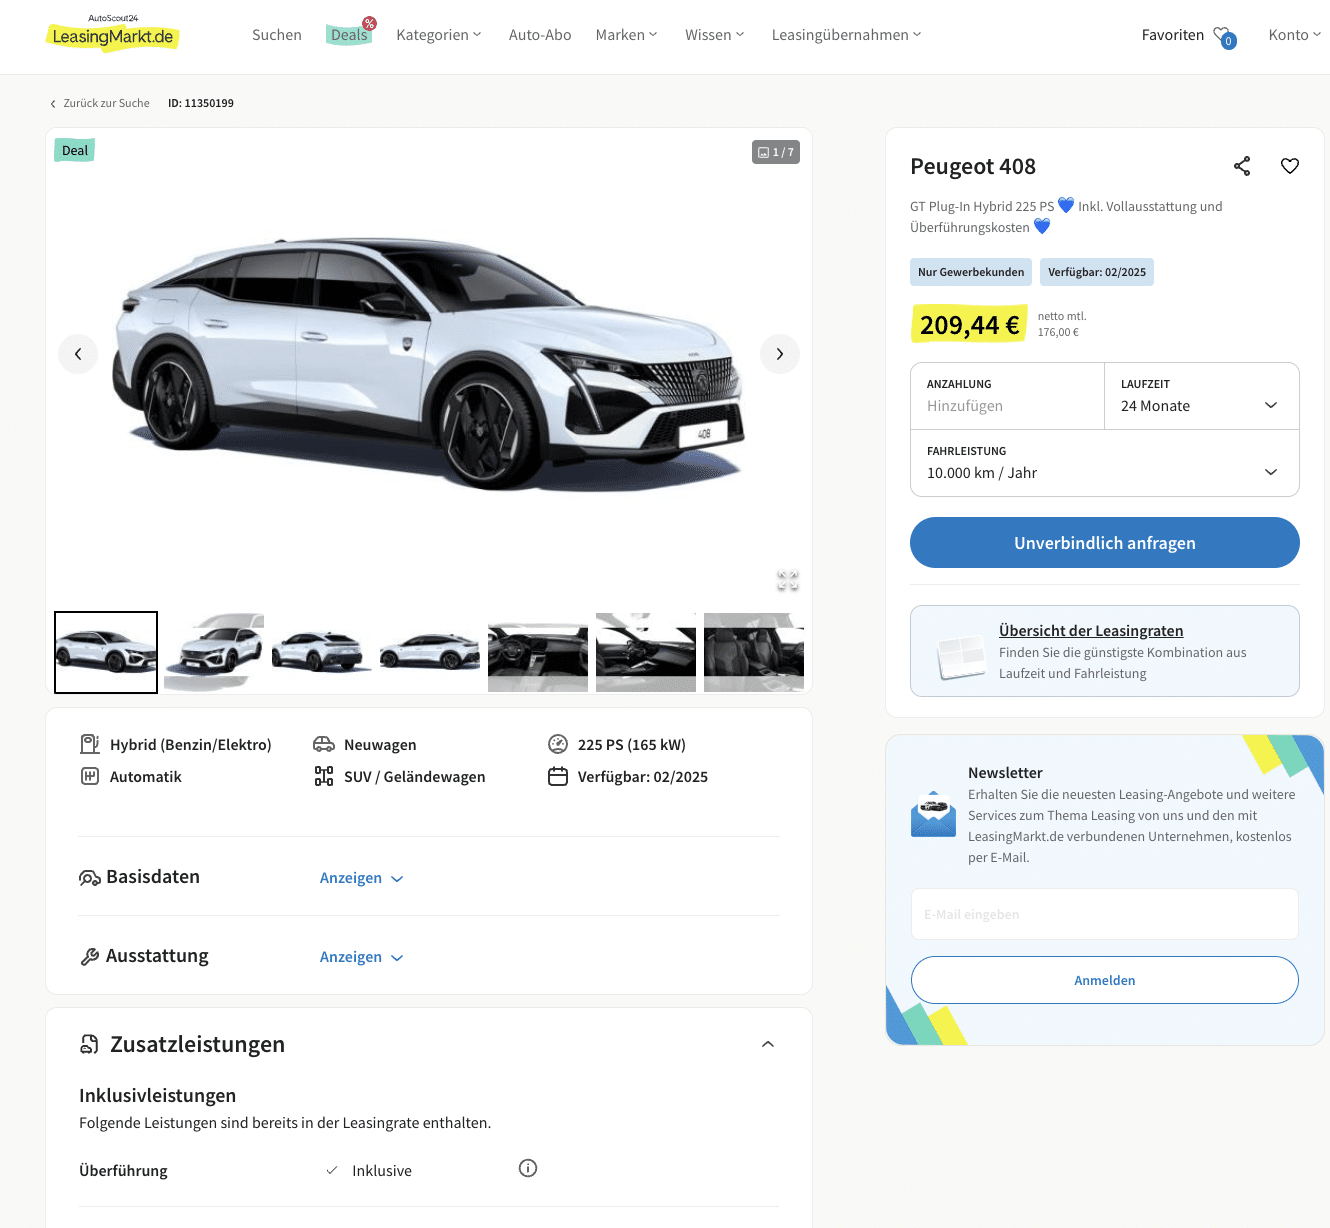Click the Deal badge on image
Viewport: 1330px width, 1228px height.
pyautogui.click(x=74, y=150)
